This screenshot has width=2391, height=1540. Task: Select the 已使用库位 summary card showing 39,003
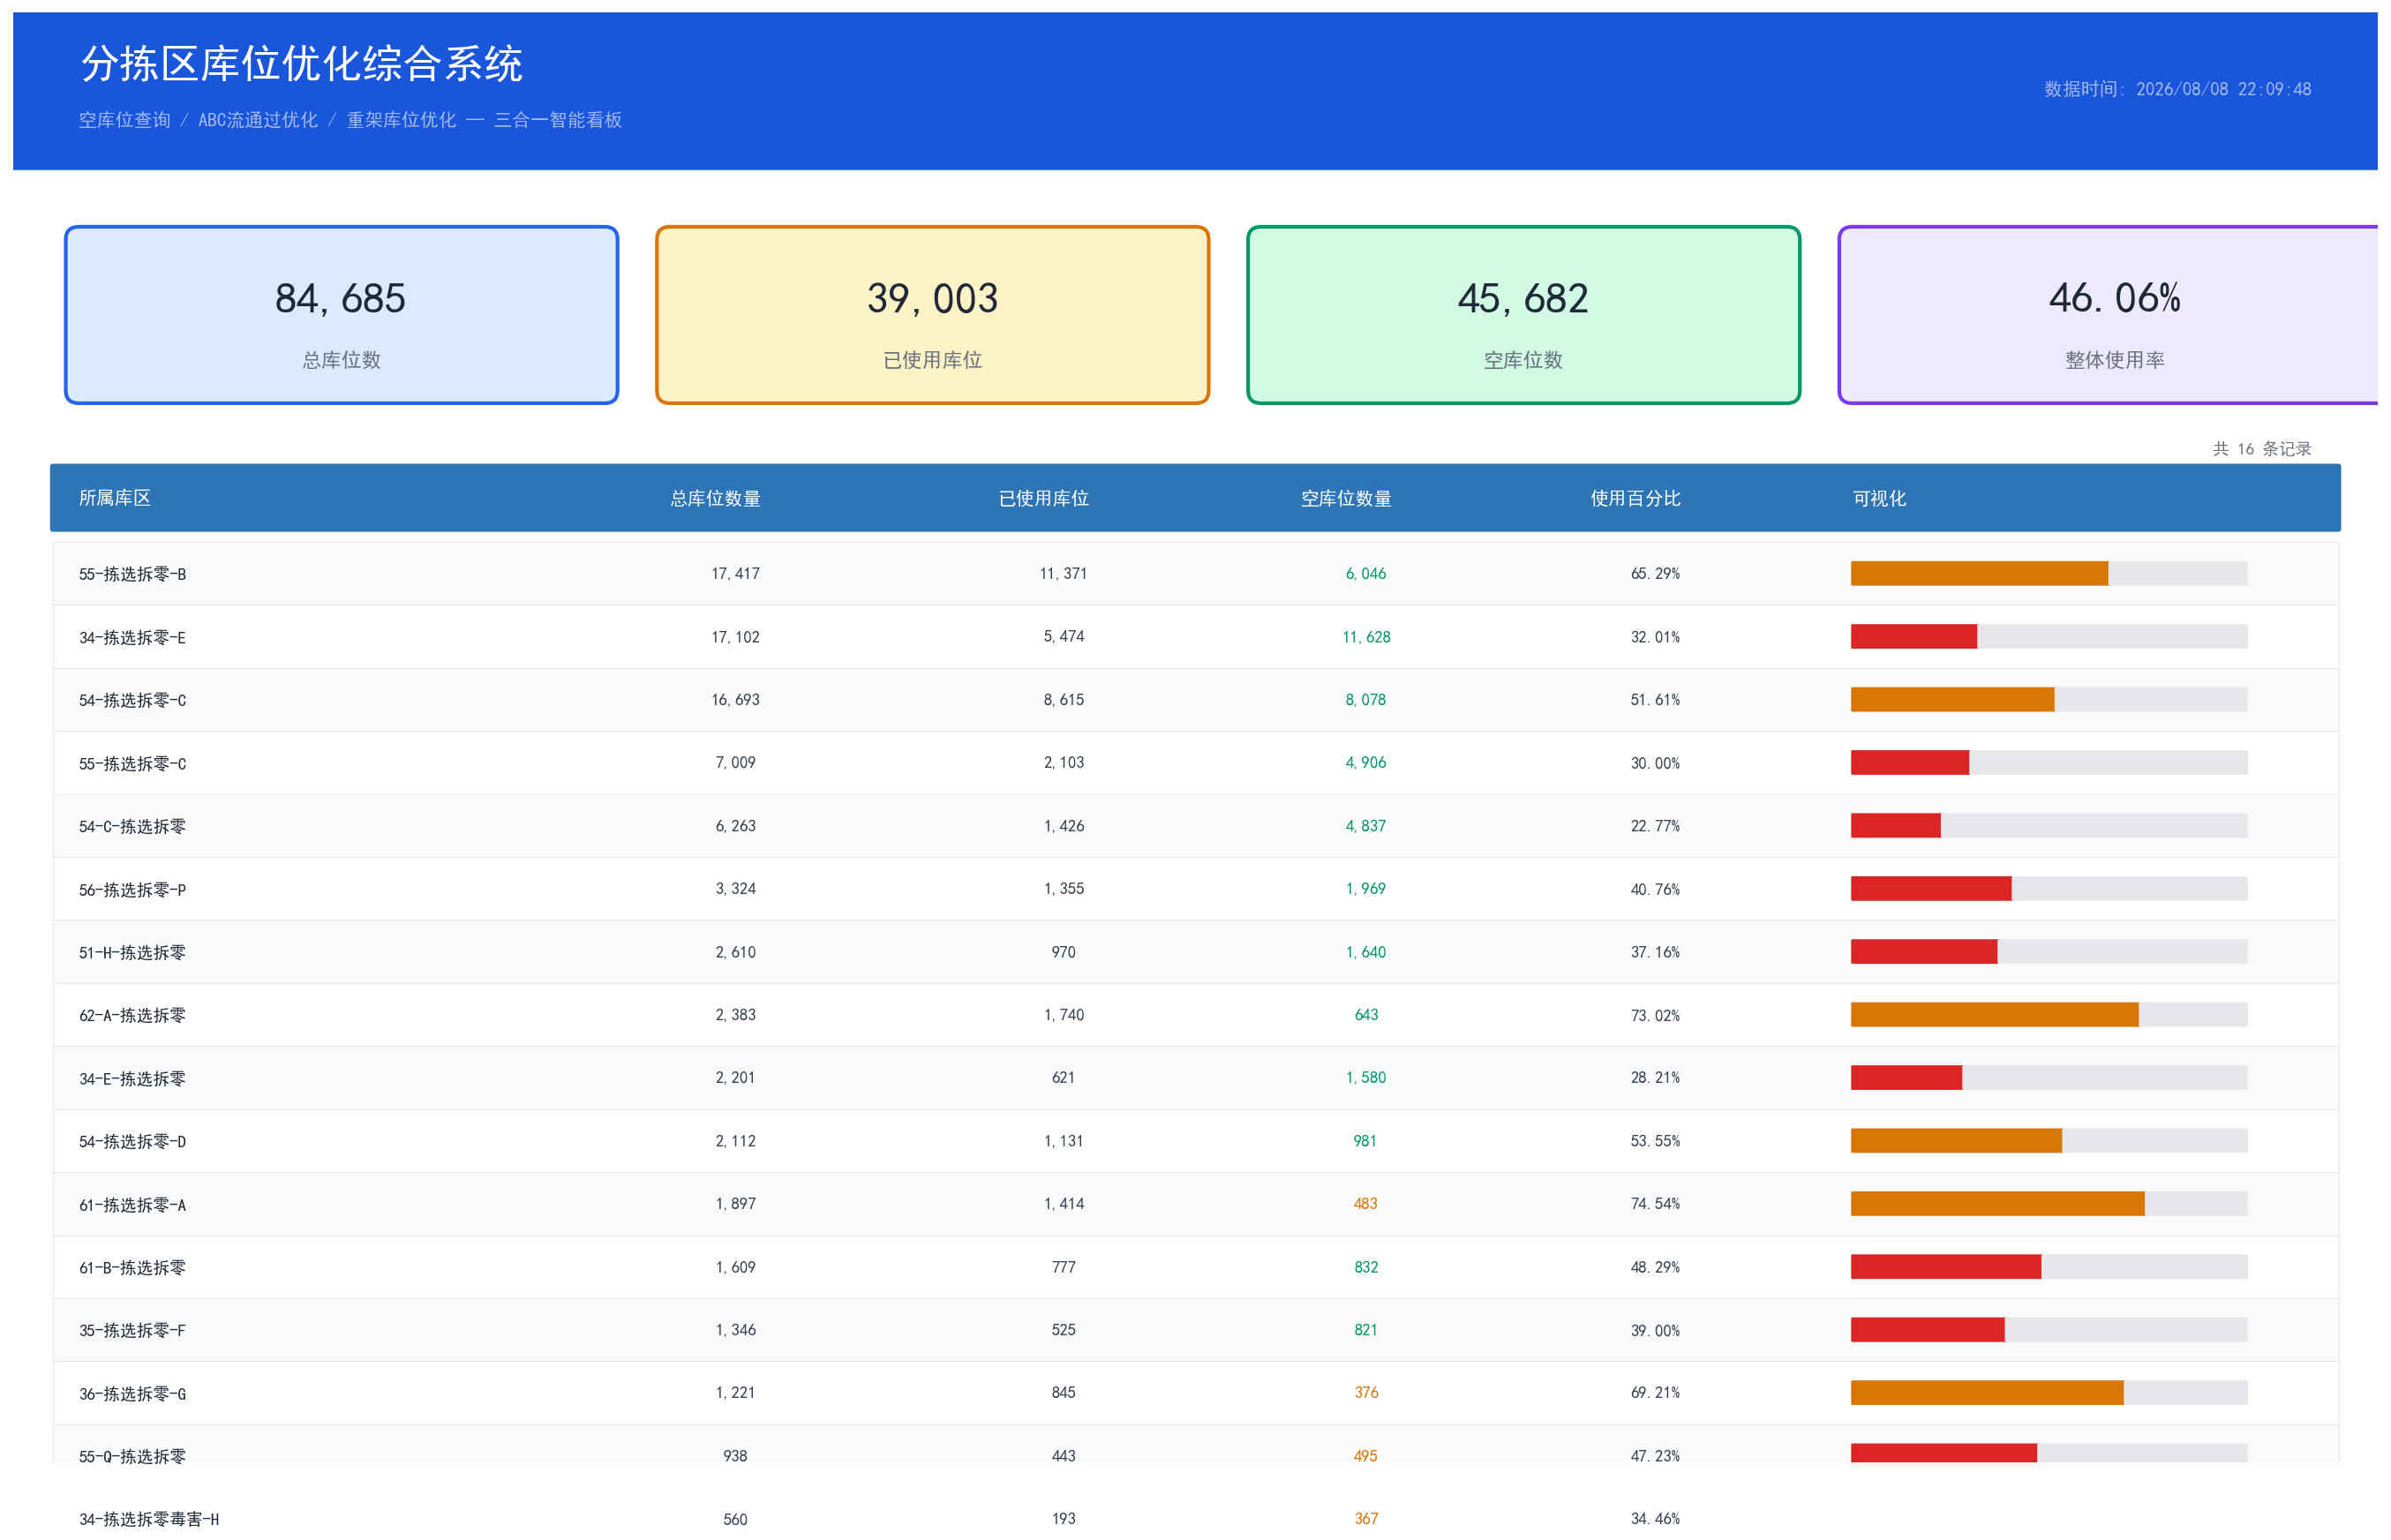click(932, 315)
